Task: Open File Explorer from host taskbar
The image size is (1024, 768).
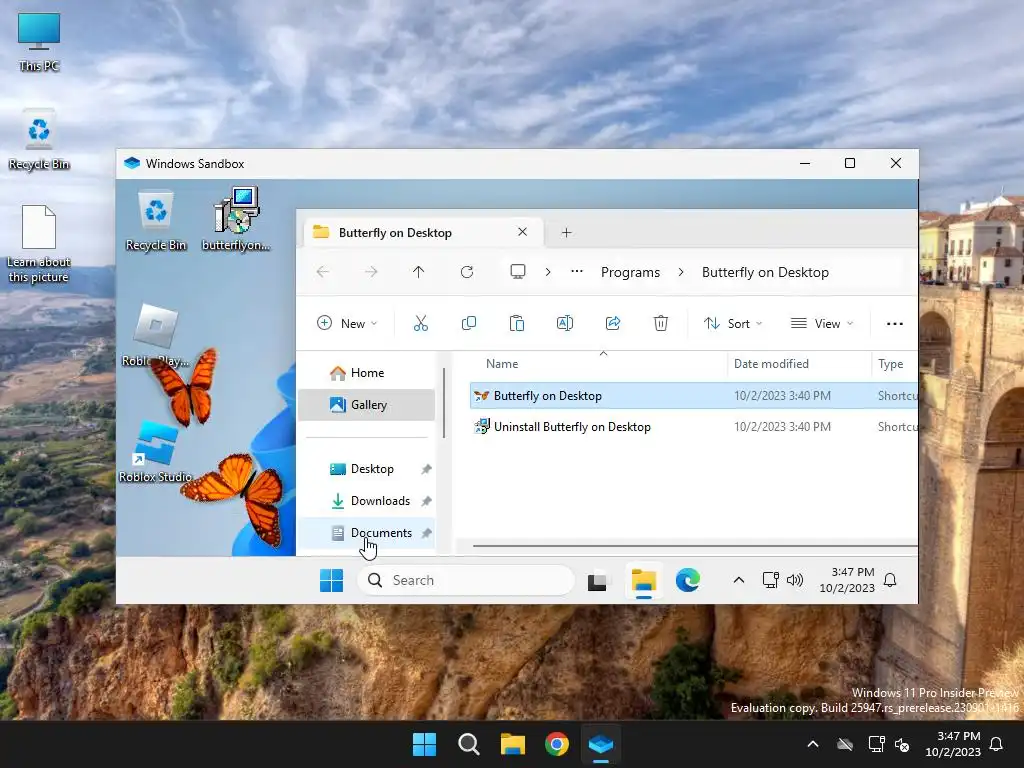Action: [x=513, y=744]
